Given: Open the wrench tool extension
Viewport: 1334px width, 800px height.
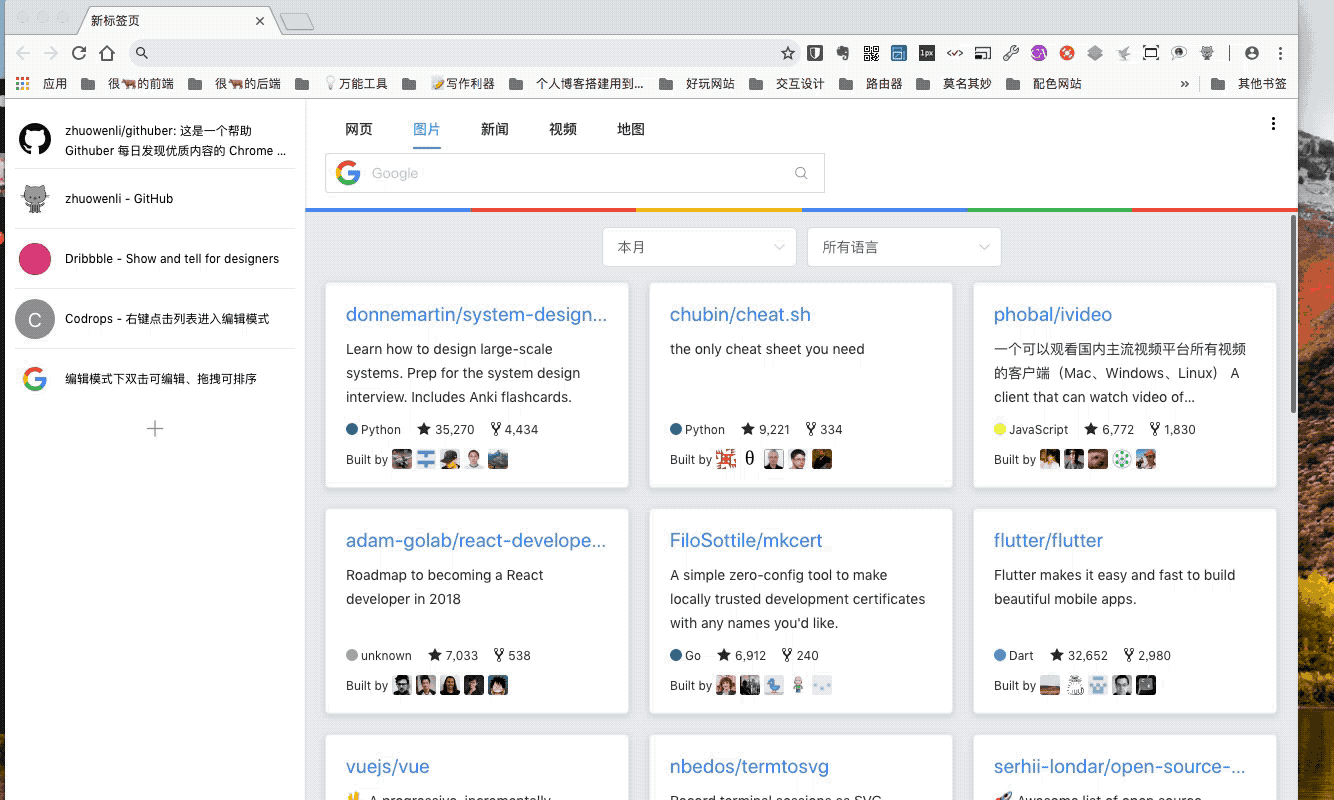Looking at the screenshot, I should (1011, 53).
